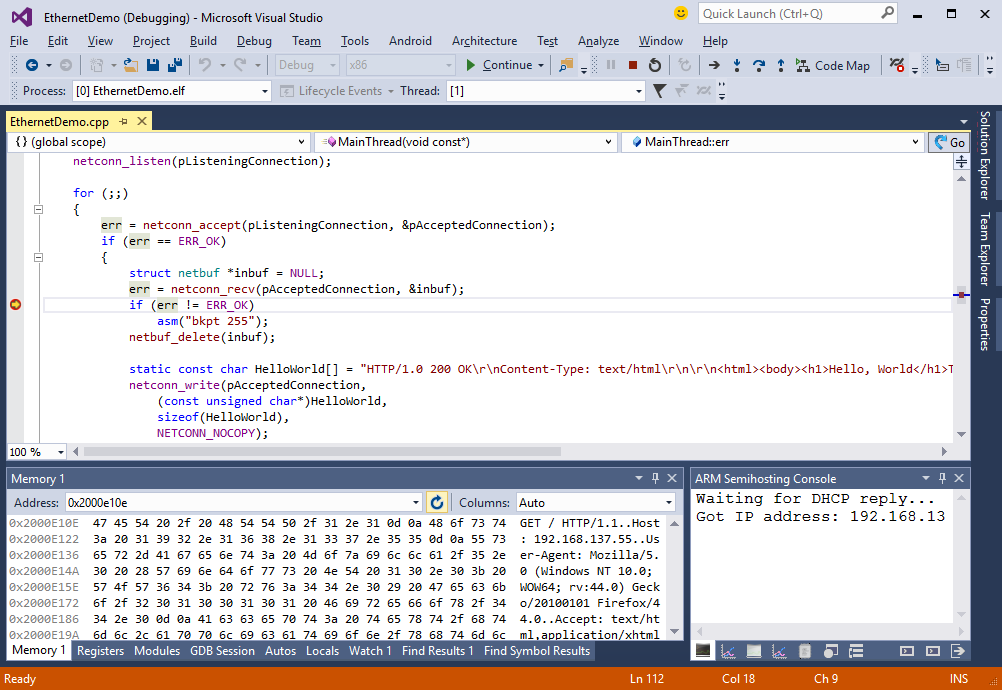Save the current file with the floppy icon
Viewport: 1002px width, 690px height.
pos(152,65)
